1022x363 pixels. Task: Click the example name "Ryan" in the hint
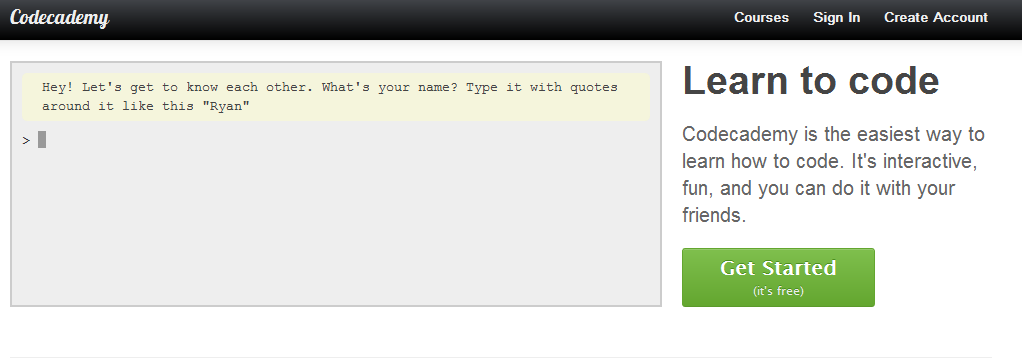click(x=226, y=106)
